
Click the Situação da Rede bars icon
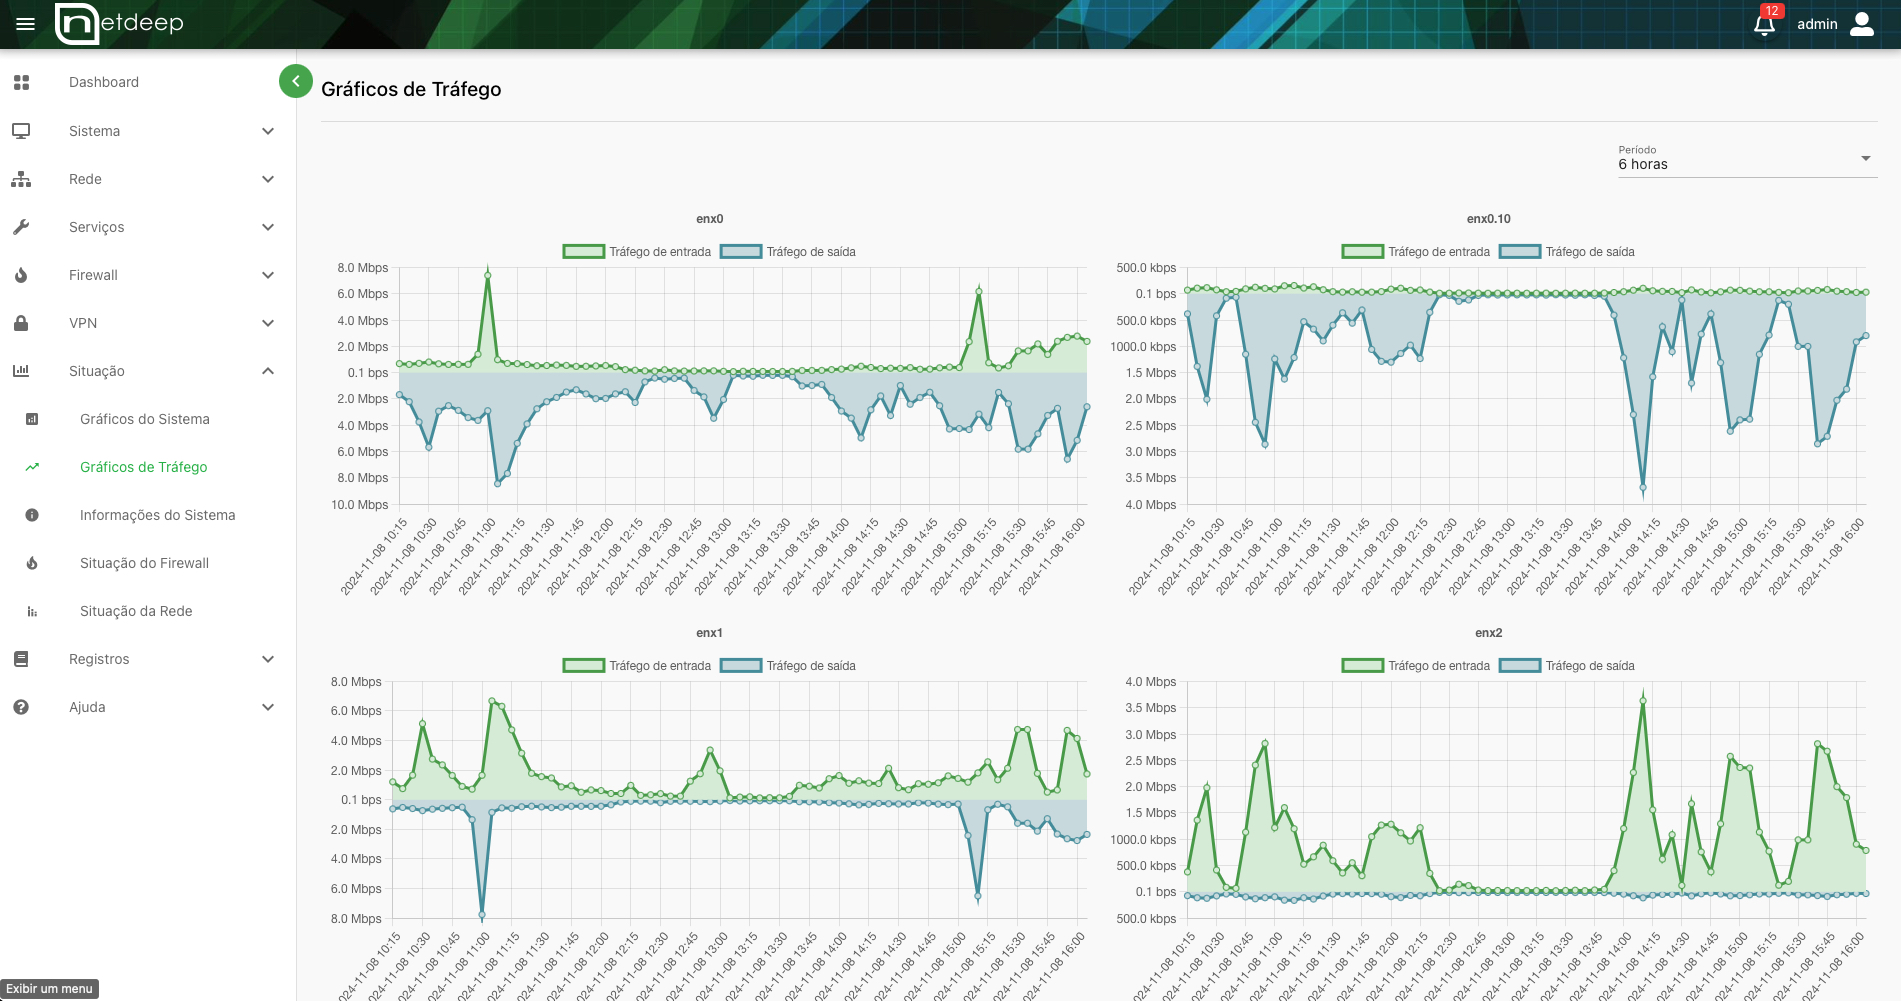(32, 611)
